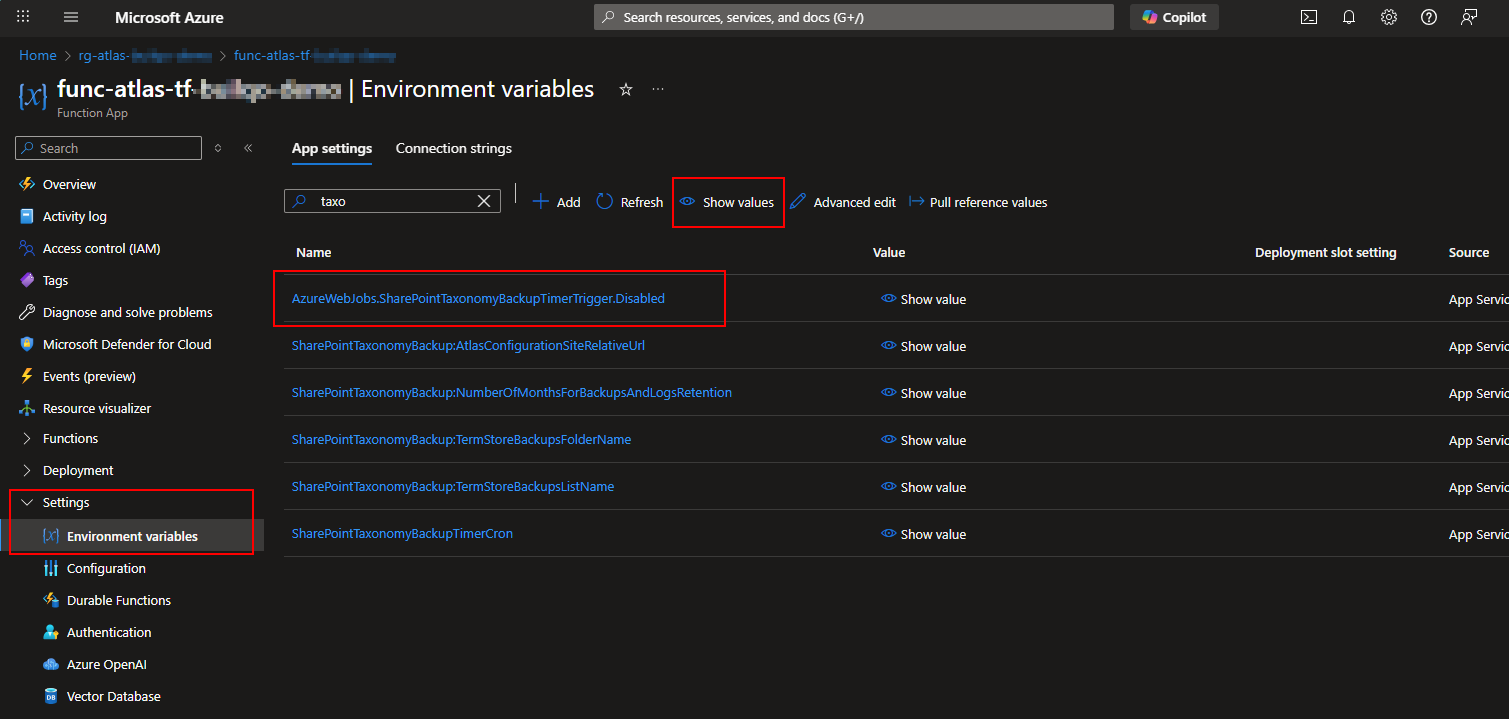Open Cloud Shell from top bar
The width and height of the screenshot is (1509, 719).
[x=1308, y=17]
